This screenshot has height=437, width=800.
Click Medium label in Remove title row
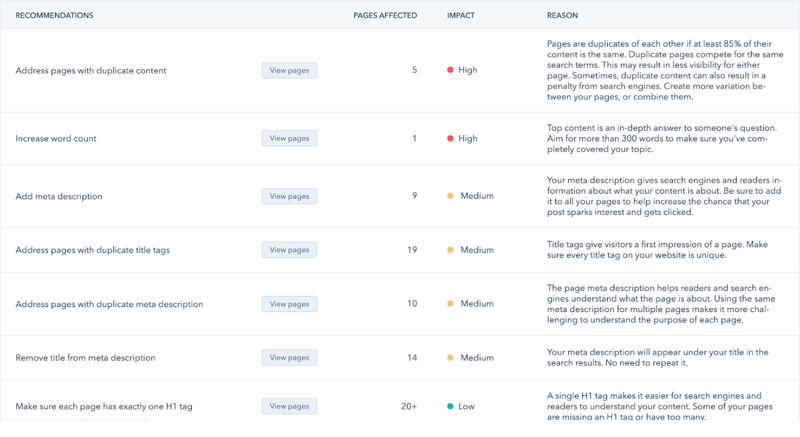[x=477, y=357]
